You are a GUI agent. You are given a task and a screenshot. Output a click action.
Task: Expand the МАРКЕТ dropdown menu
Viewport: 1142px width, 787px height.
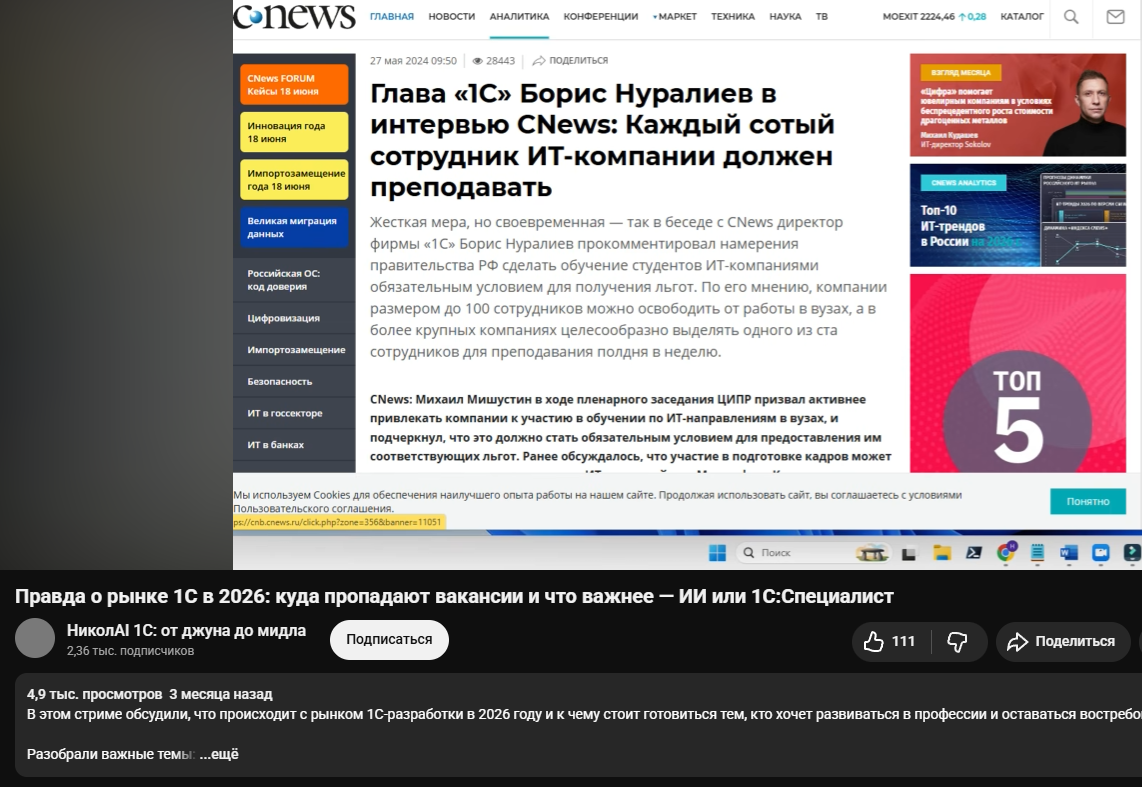tap(675, 16)
